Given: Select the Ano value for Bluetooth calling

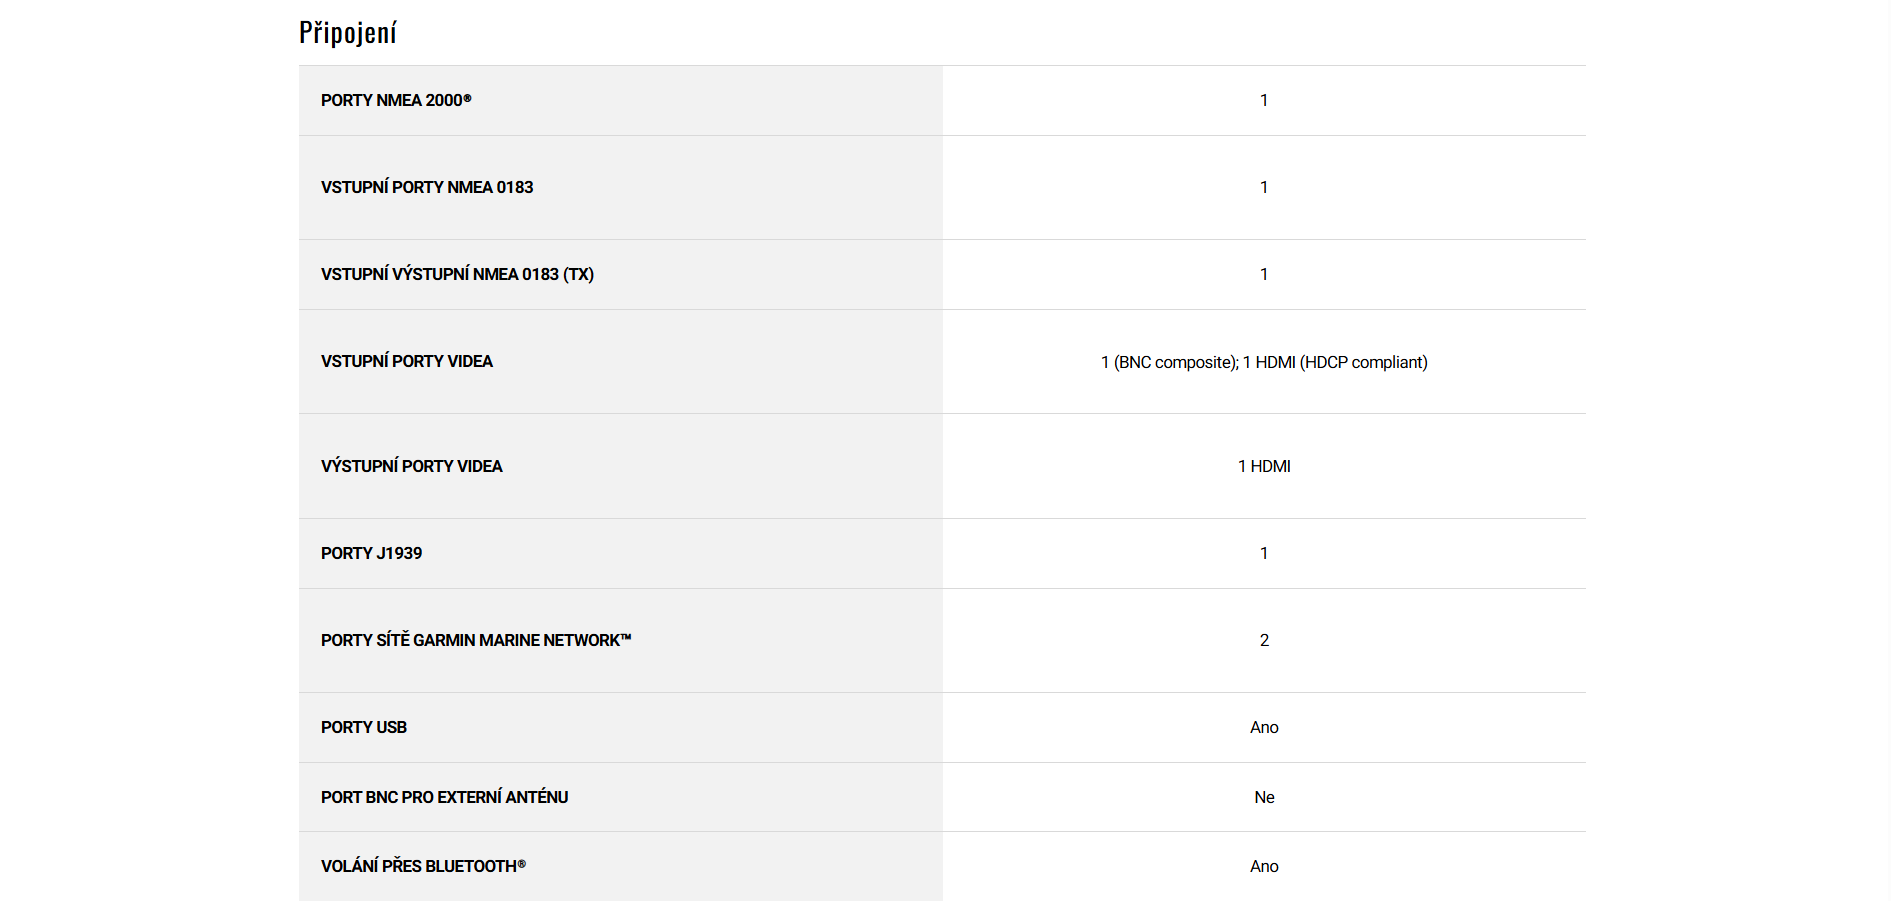Looking at the screenshot, I should coord(1264,866).
